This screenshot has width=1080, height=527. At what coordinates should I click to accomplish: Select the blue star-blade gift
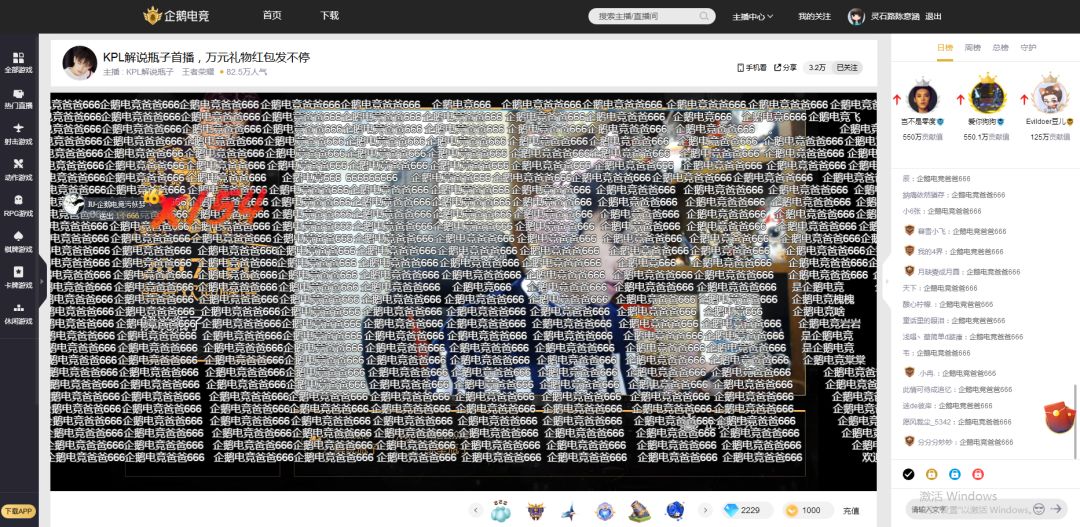(570, 510)
